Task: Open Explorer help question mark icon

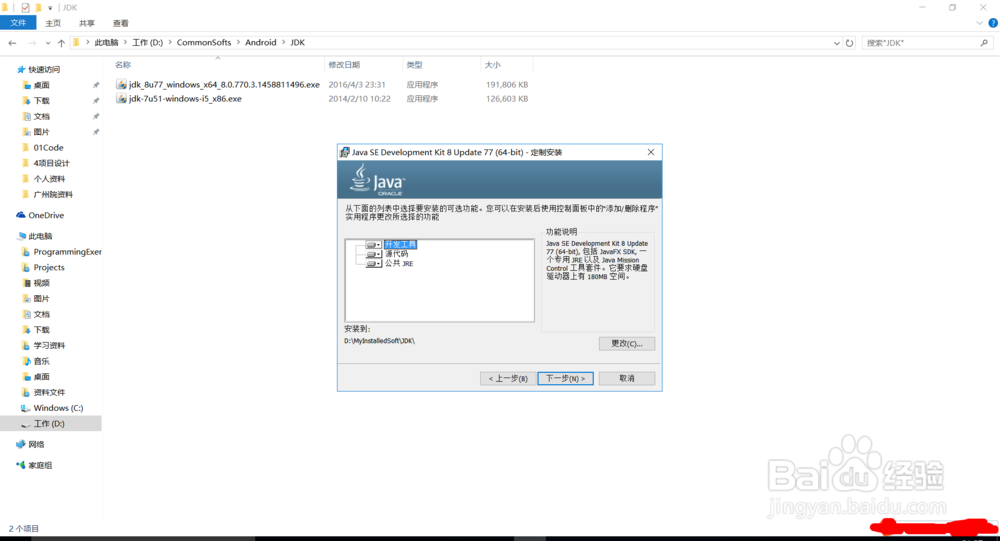Action: pos(993,23)
